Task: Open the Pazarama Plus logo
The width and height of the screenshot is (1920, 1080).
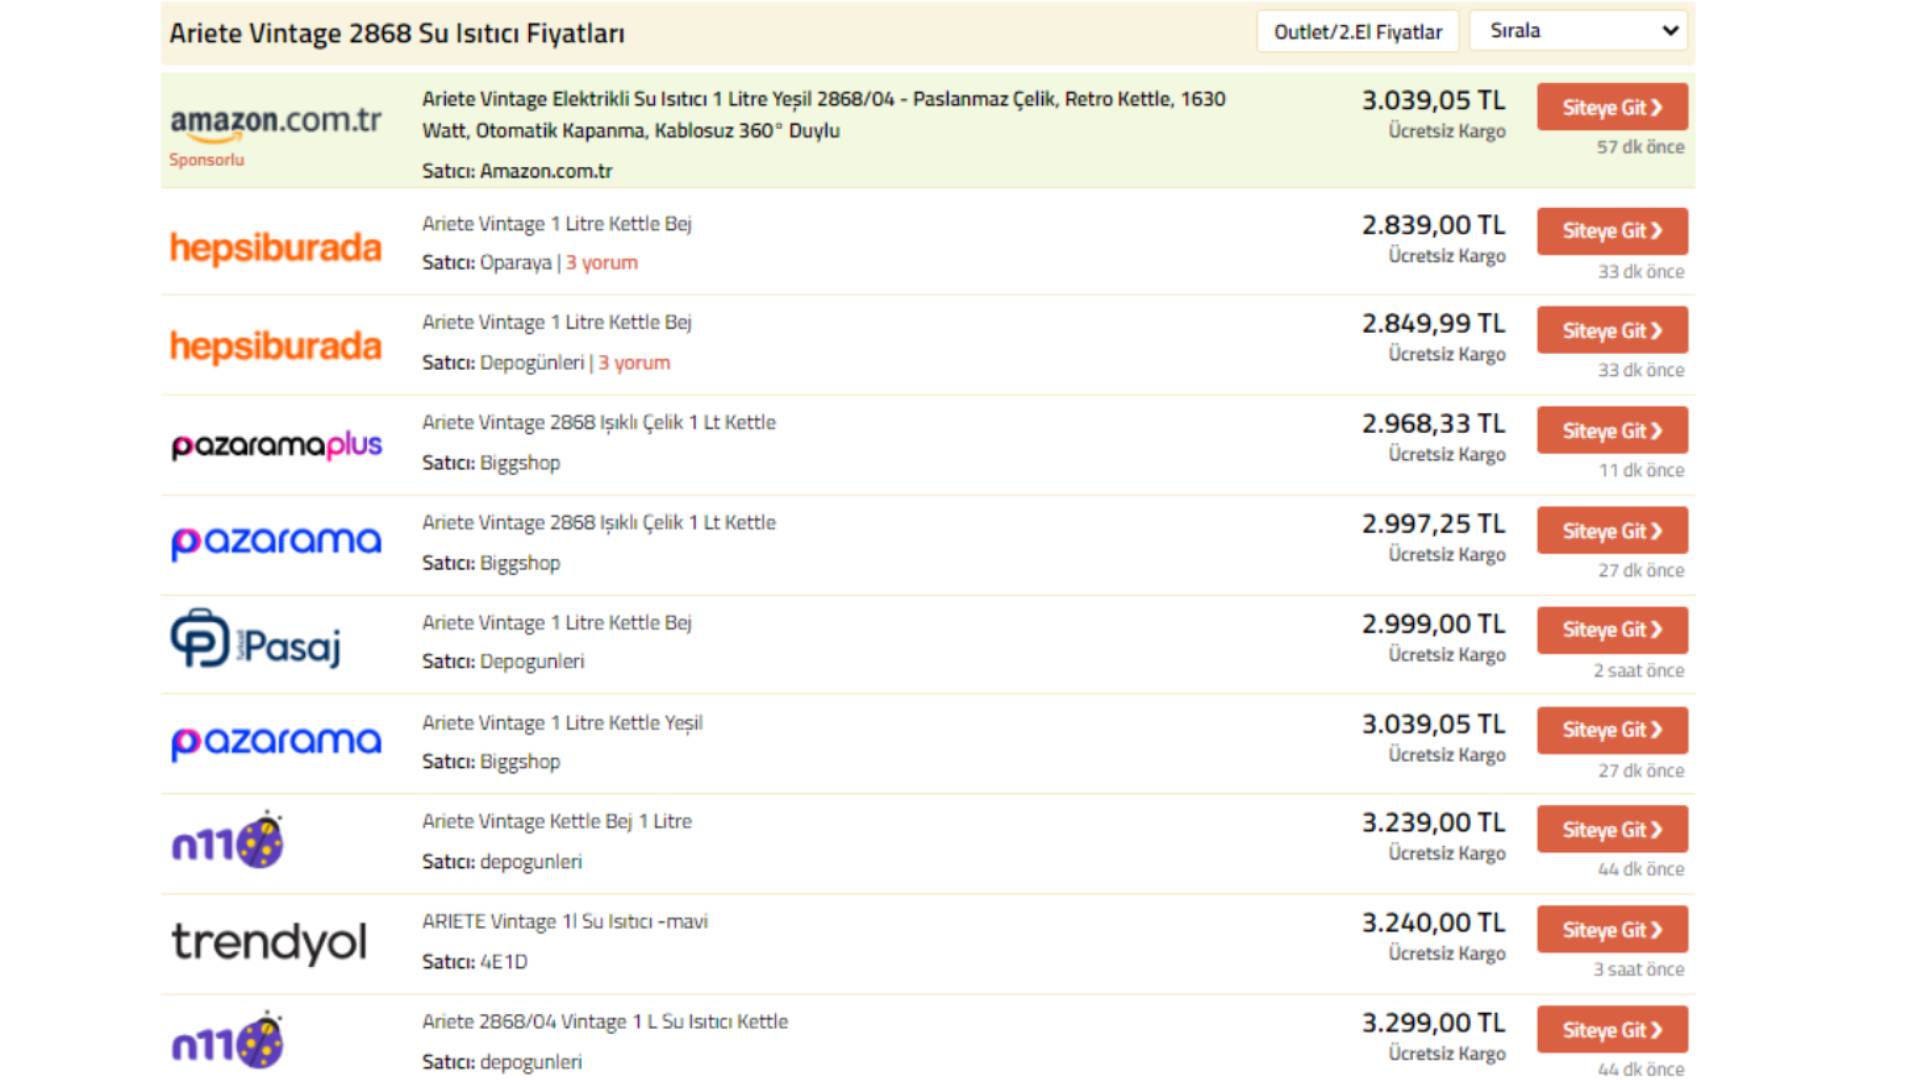Action: point(276,445)
